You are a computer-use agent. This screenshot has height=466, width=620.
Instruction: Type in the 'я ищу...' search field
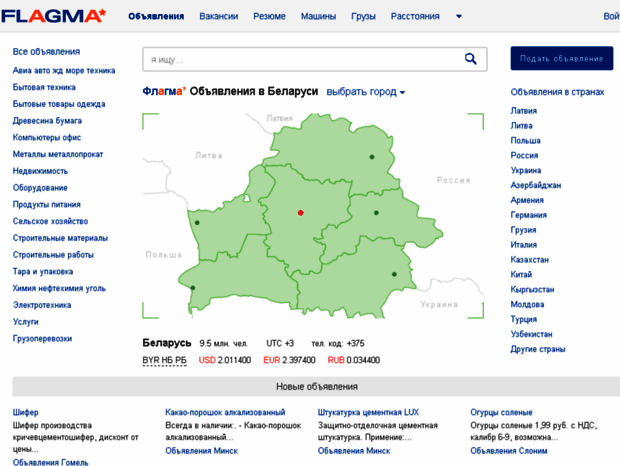300,60
